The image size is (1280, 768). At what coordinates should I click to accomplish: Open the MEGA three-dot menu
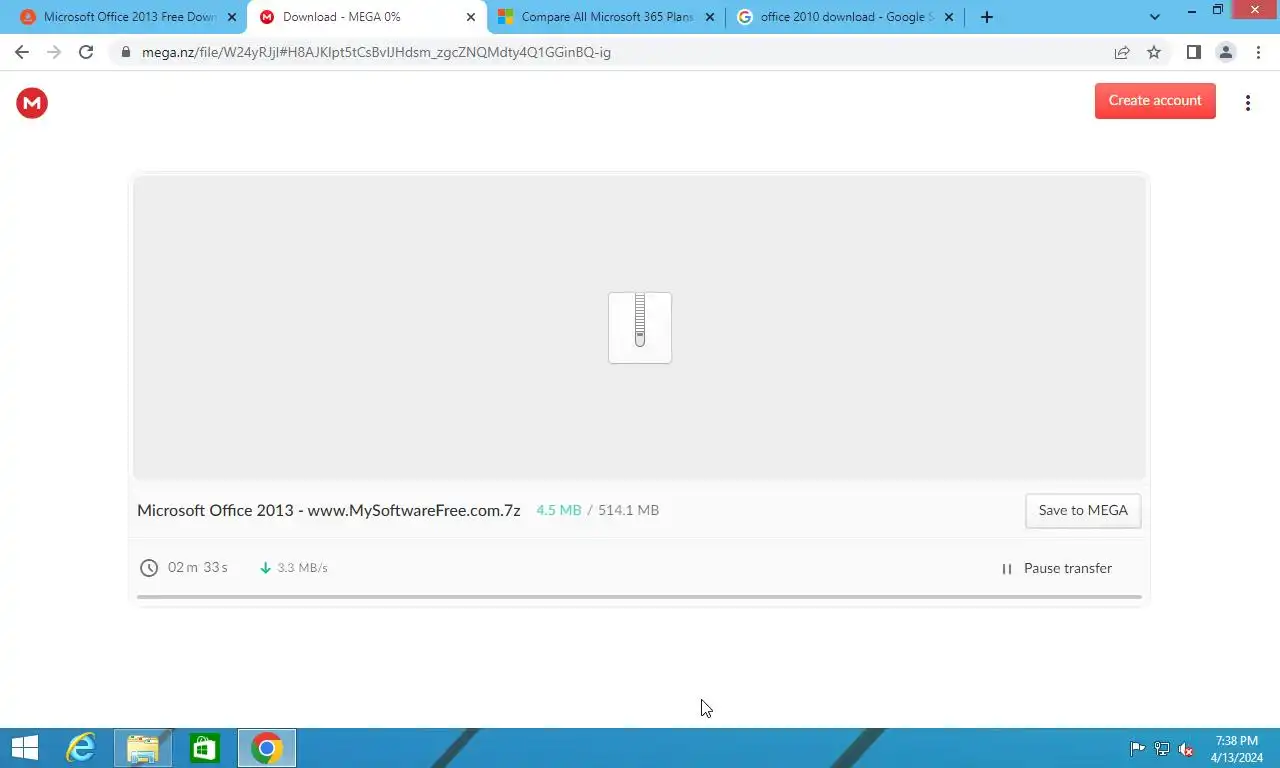[x=1247, y=102]
